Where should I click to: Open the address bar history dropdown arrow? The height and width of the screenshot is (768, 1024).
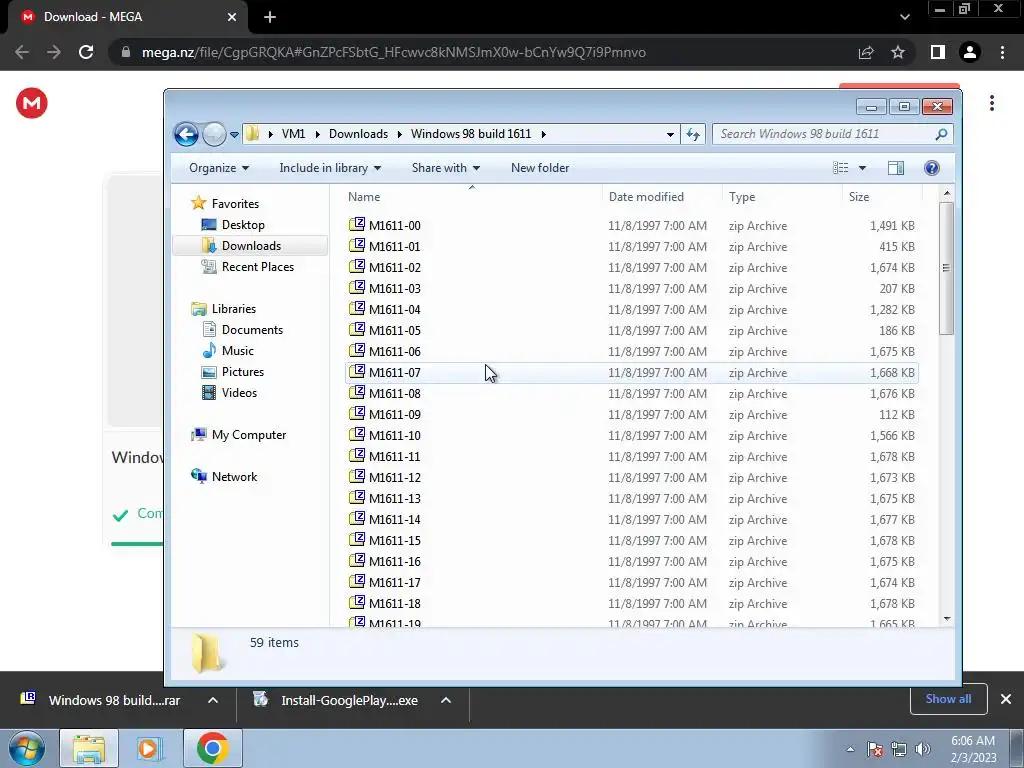point(670,135)
